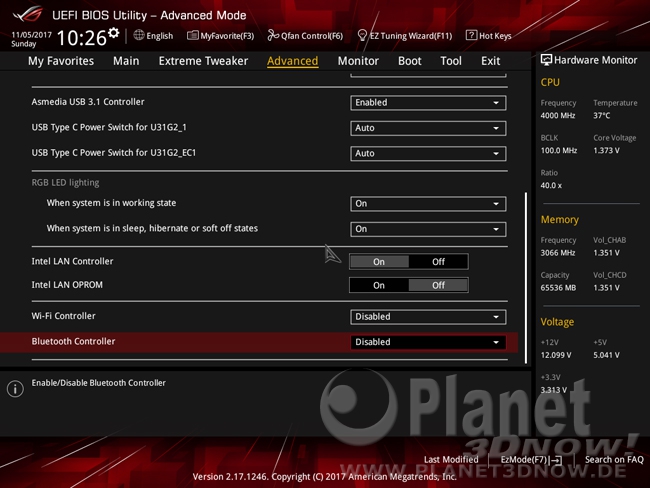Turn Intel LAN Controller On

tap(379, 262)
